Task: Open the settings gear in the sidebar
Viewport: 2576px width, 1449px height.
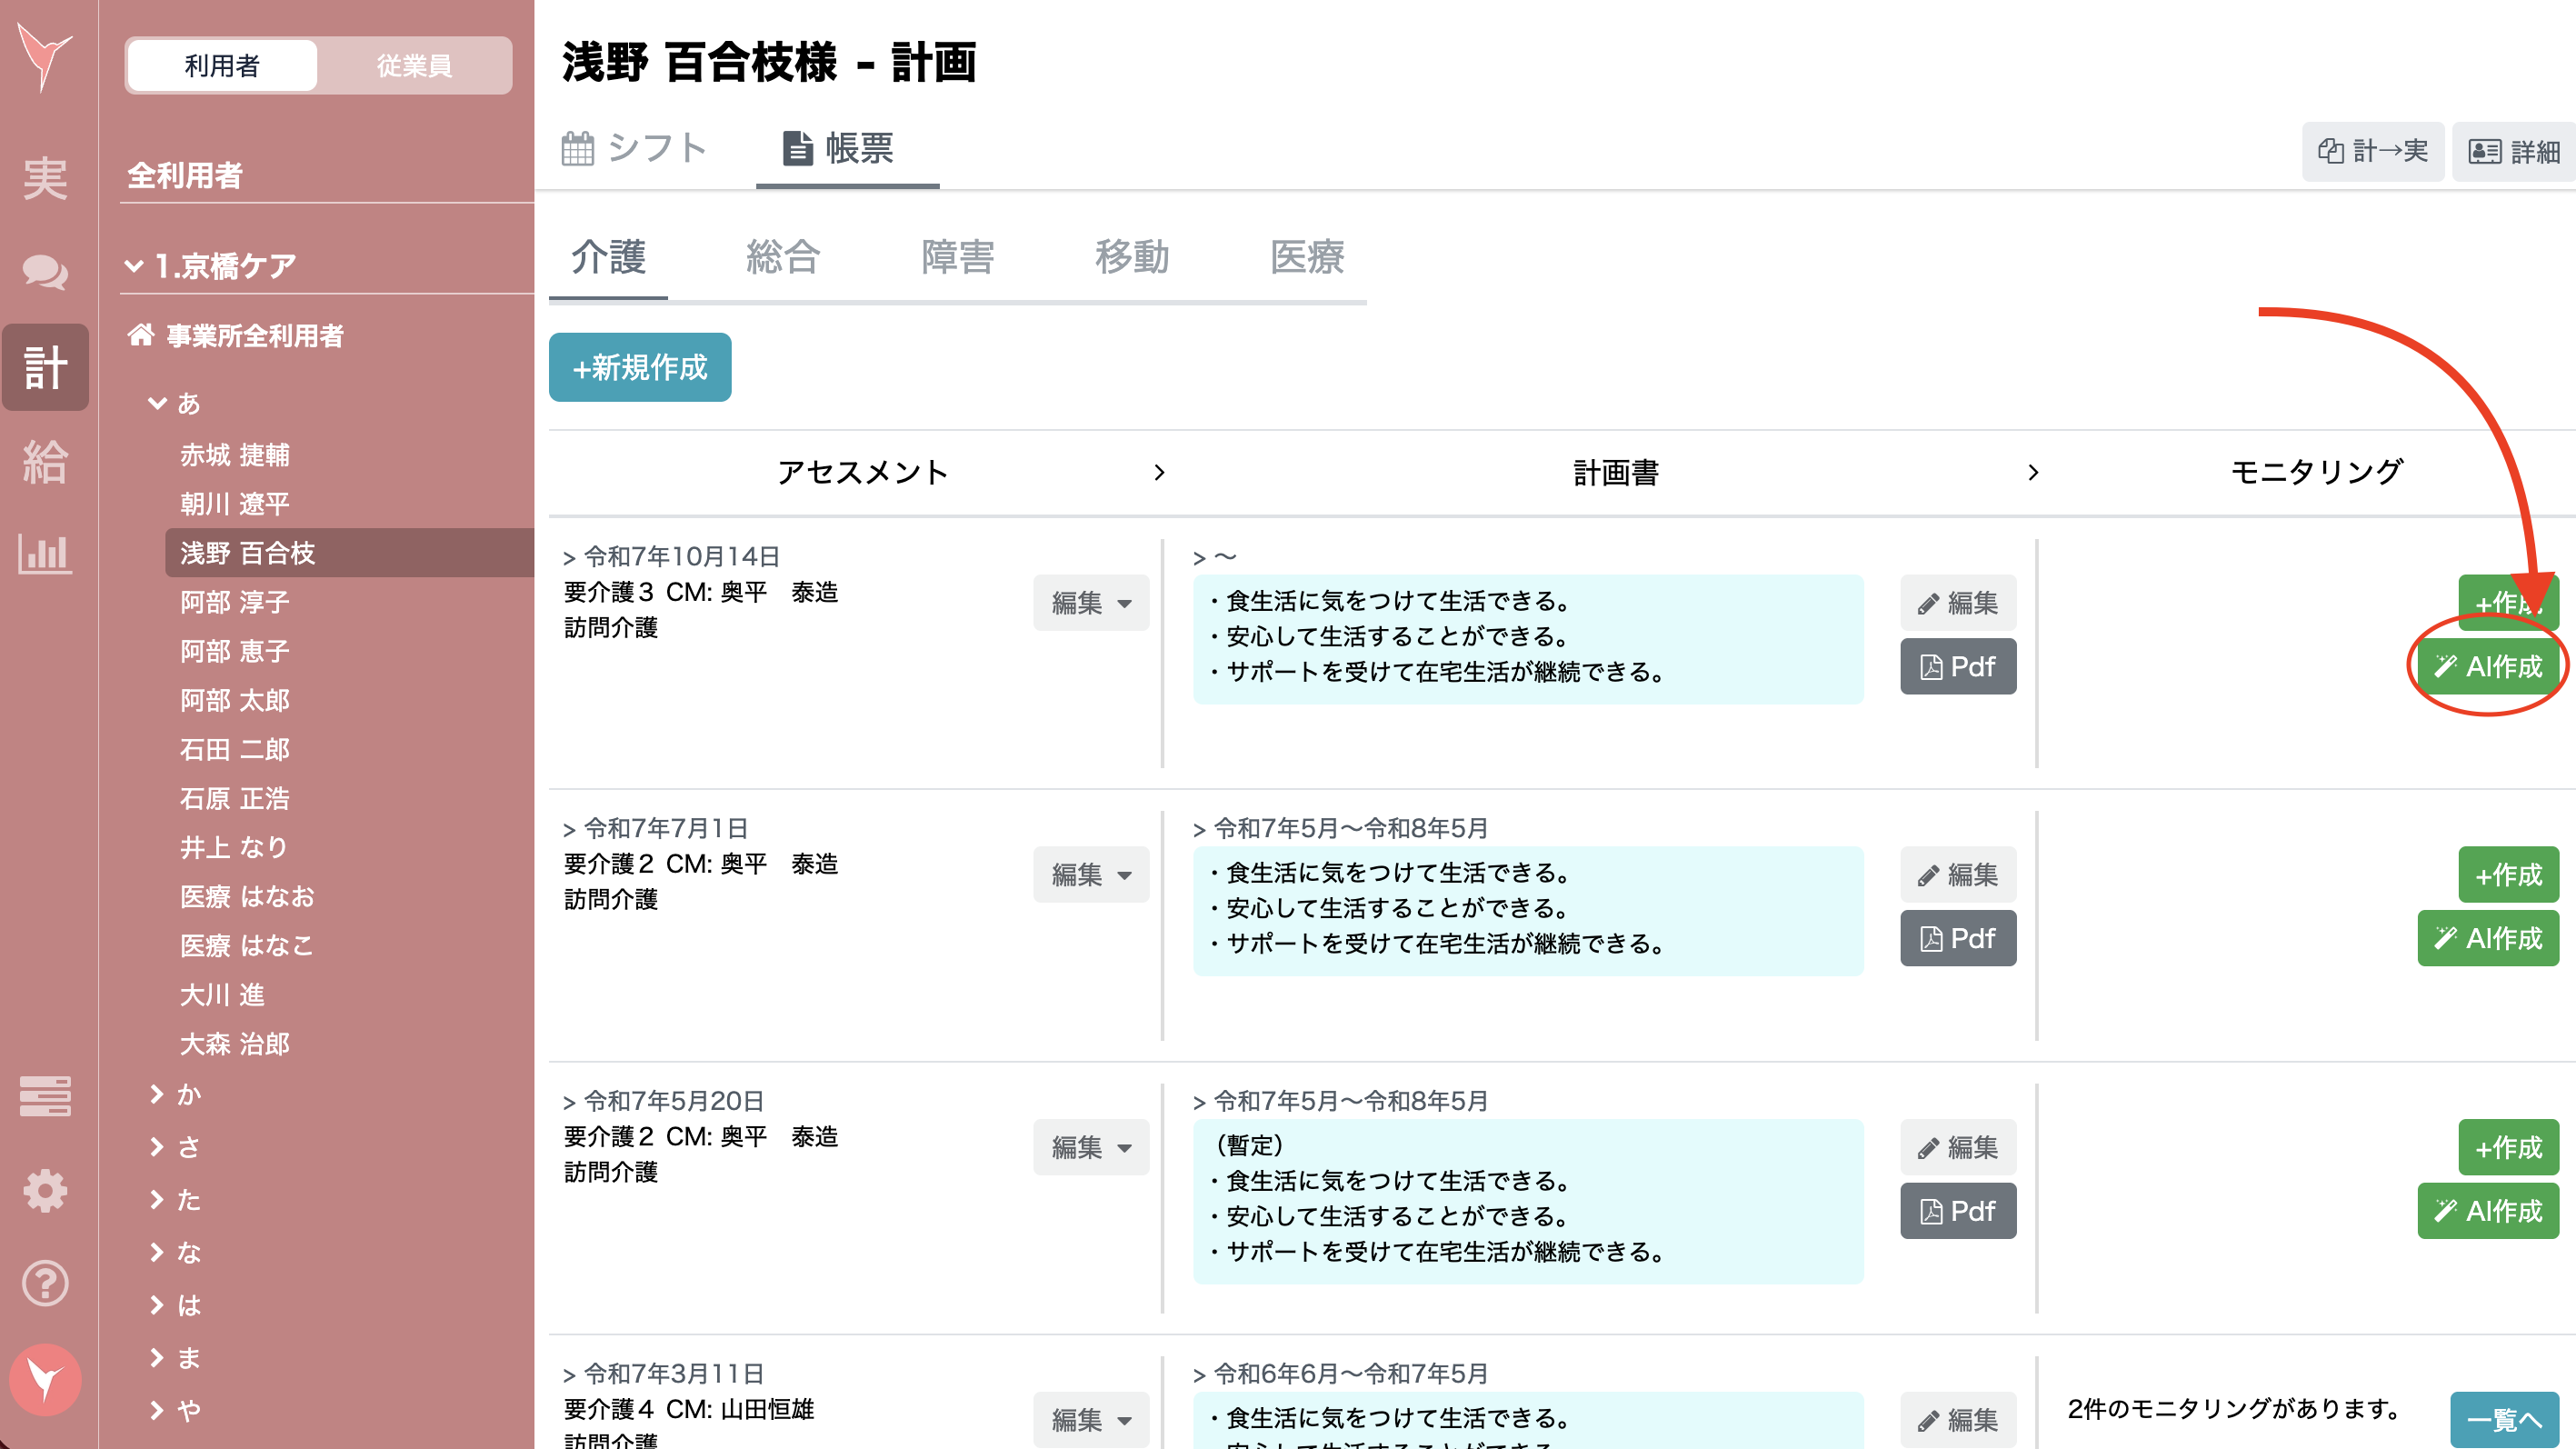Action: coord(45,1190)
